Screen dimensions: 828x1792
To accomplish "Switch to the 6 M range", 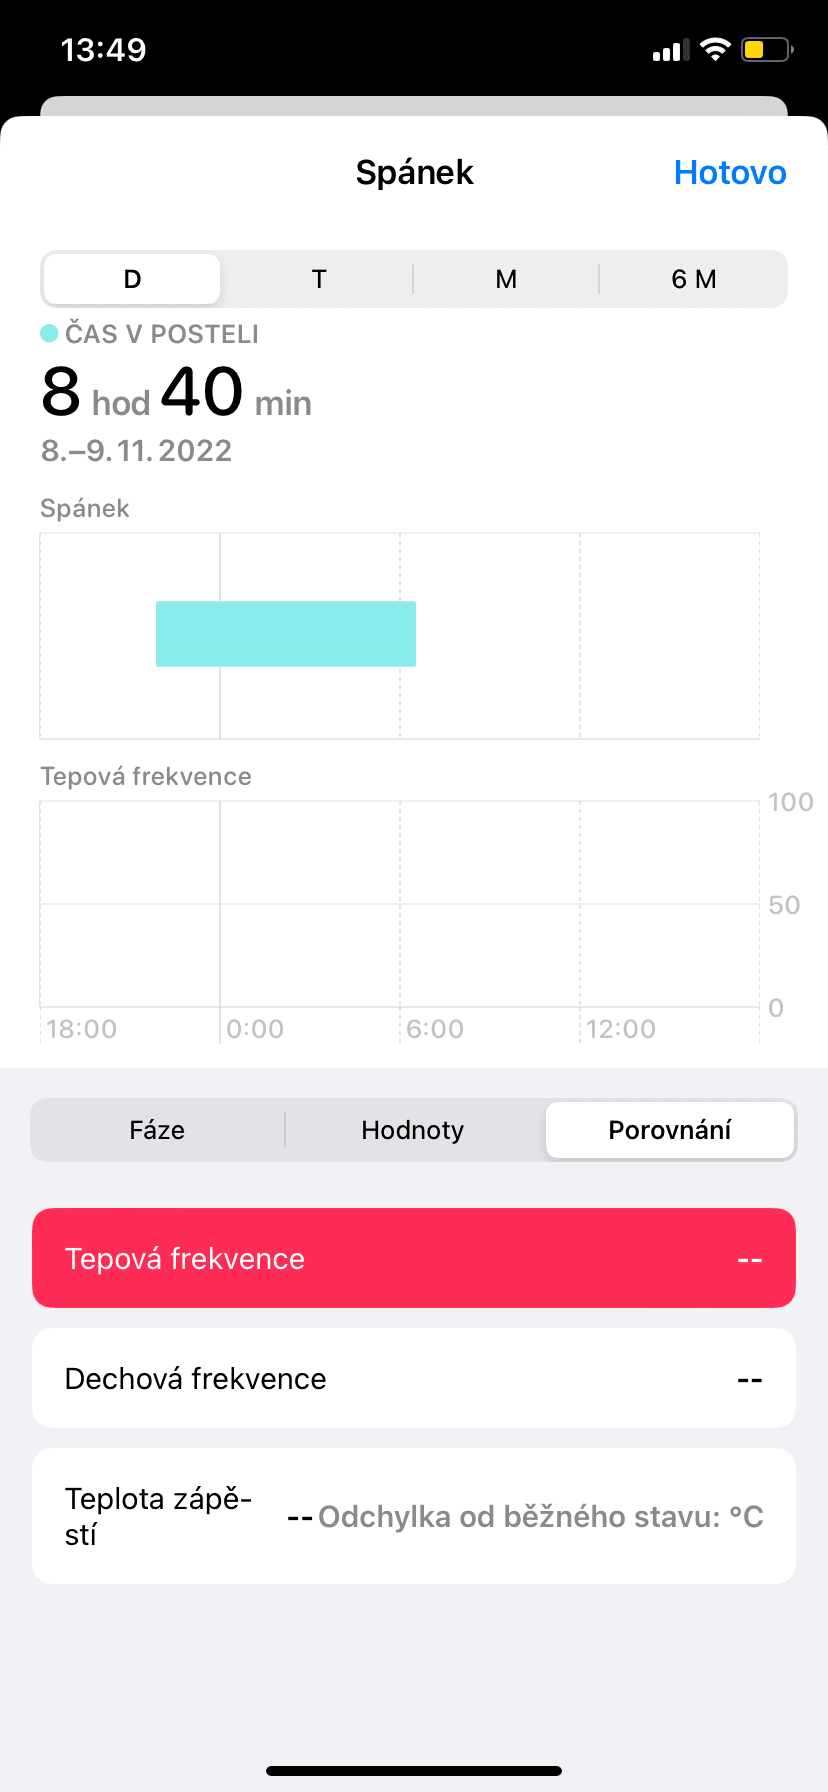I will 693,279.
